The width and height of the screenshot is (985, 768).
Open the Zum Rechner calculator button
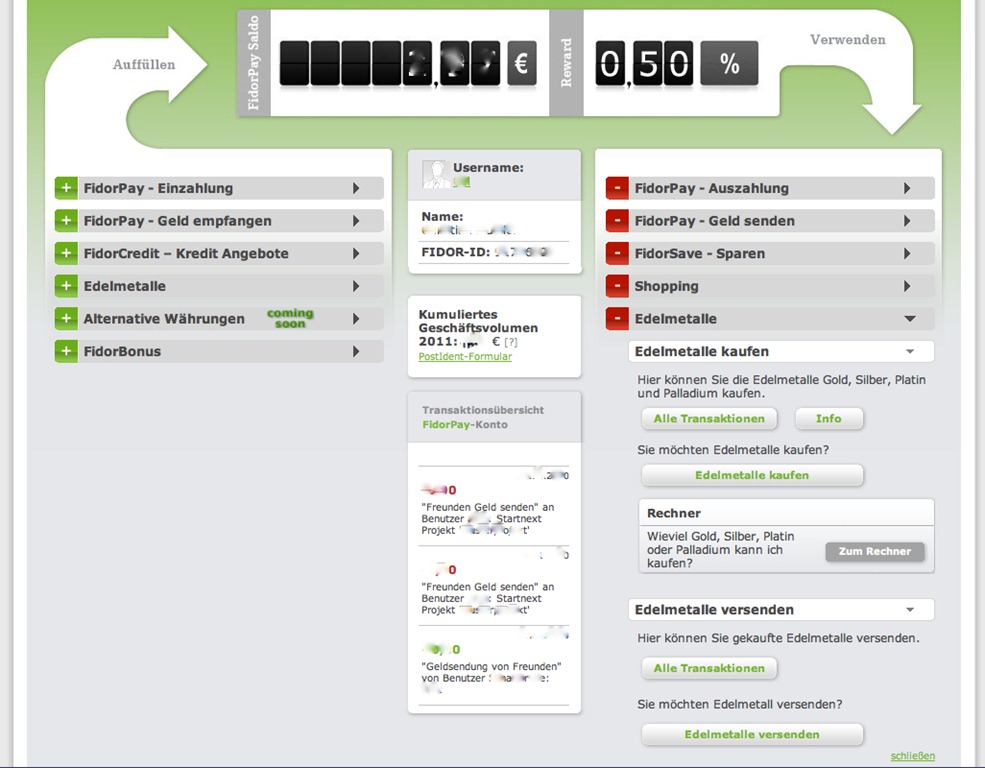pos(874,551)
